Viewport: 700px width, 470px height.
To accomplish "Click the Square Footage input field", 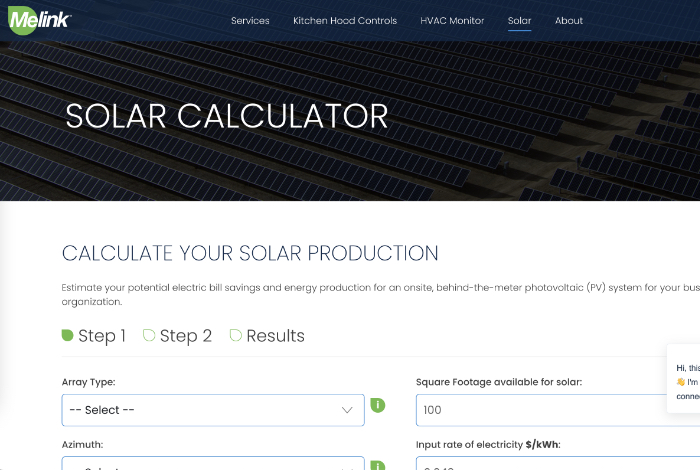I will (558, 410).
